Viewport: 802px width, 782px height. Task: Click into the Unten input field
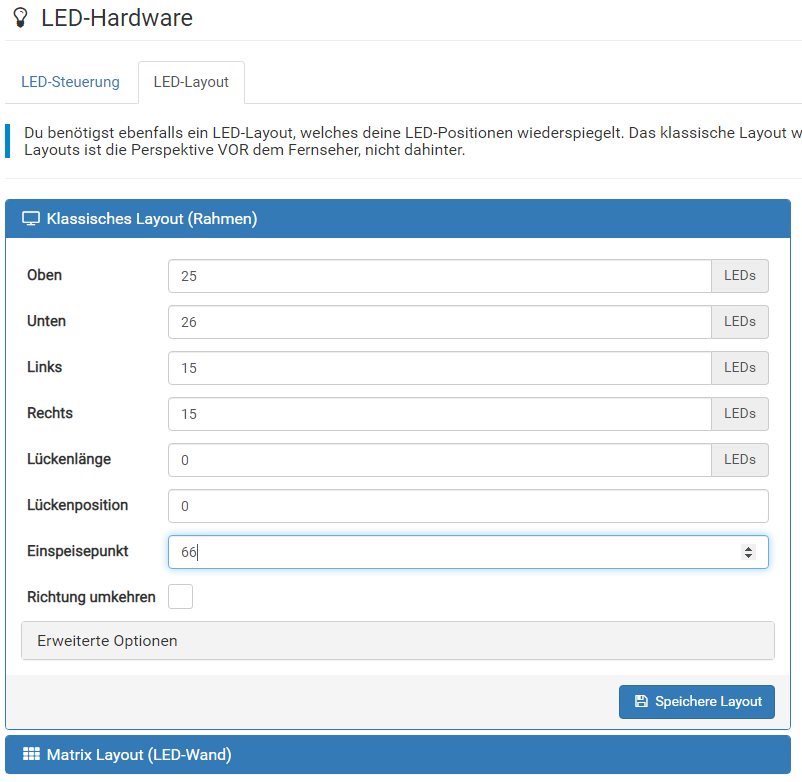(x=439, y=322)
